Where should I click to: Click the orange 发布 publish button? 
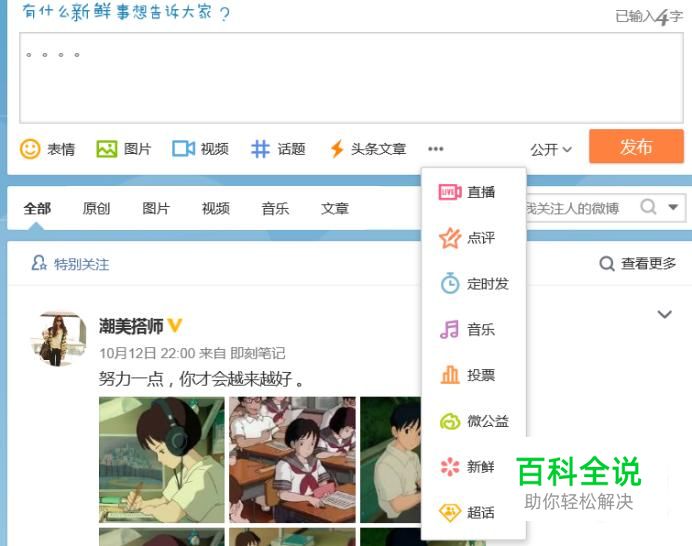pyautogui.click(x=636, y=147)
